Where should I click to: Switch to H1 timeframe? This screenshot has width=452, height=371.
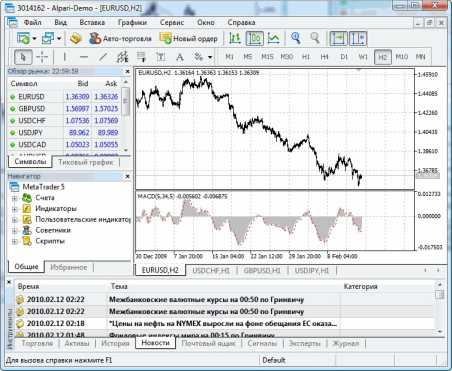[306, 57]
